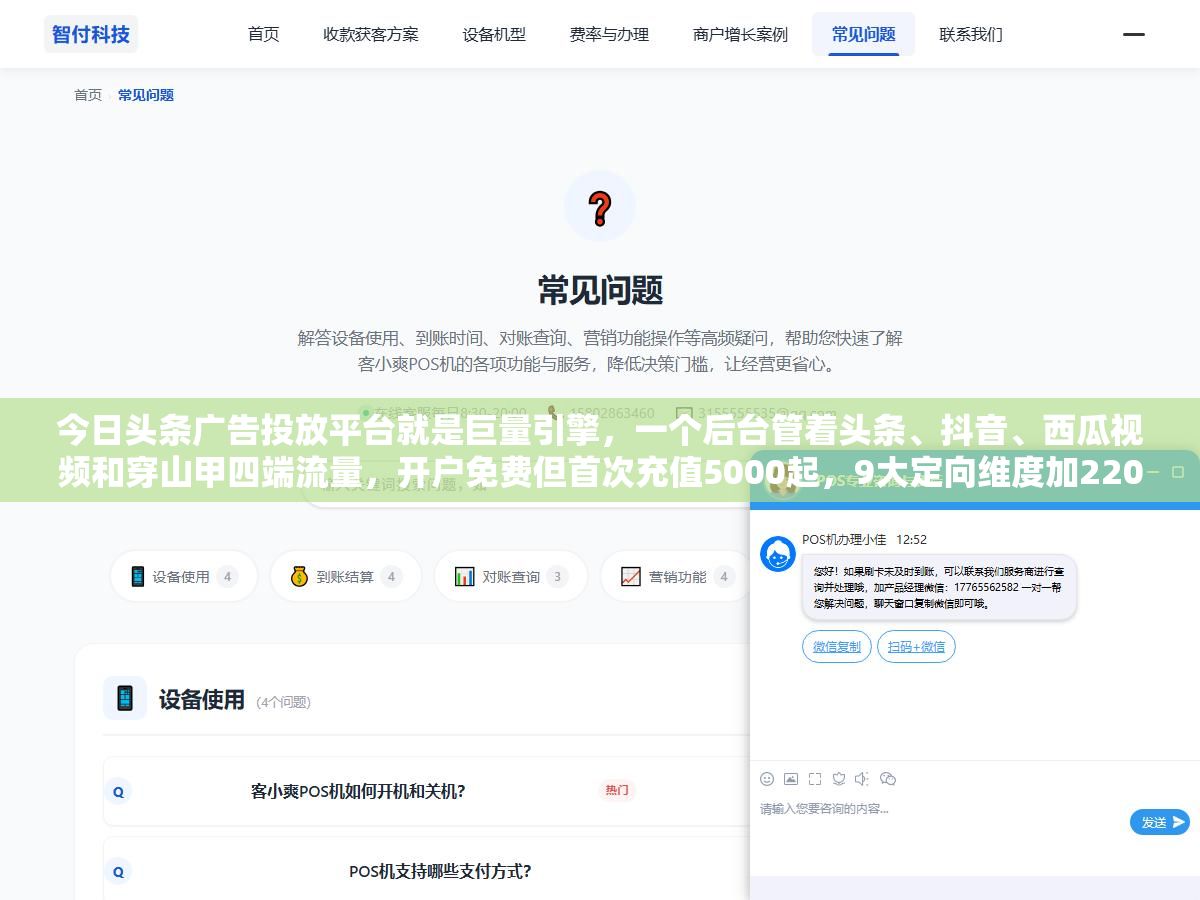Open 联系我们 in the navigation bar
The width and height of the screenshot is (1200, 900).
pyautogui.click(x=971, y=34)
